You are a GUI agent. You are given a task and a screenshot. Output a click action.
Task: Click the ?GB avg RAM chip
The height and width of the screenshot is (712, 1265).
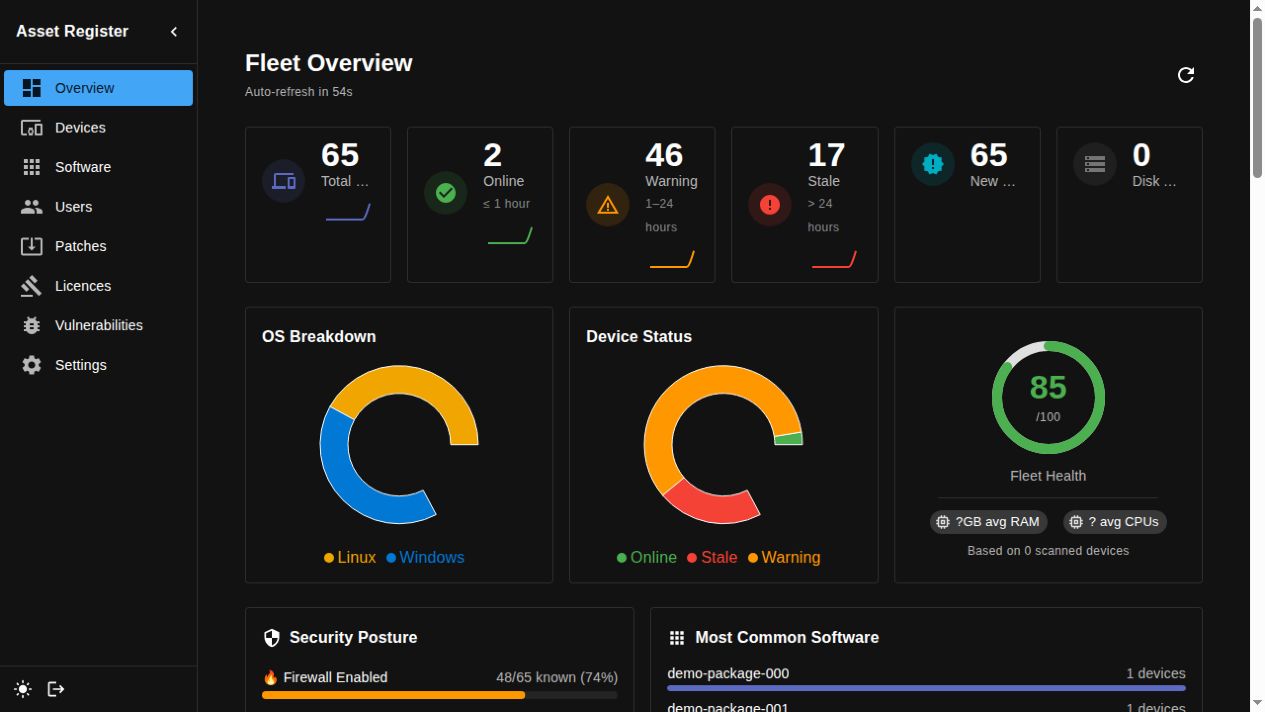(989, 522)
